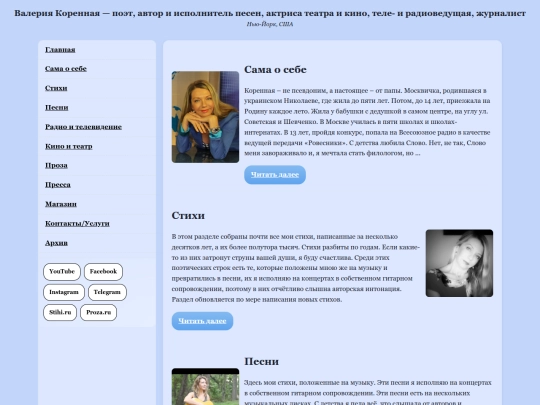Click the Стихи section heading
Image resolution: width=540 pixels, height=405 pixels.
[188, 216]
